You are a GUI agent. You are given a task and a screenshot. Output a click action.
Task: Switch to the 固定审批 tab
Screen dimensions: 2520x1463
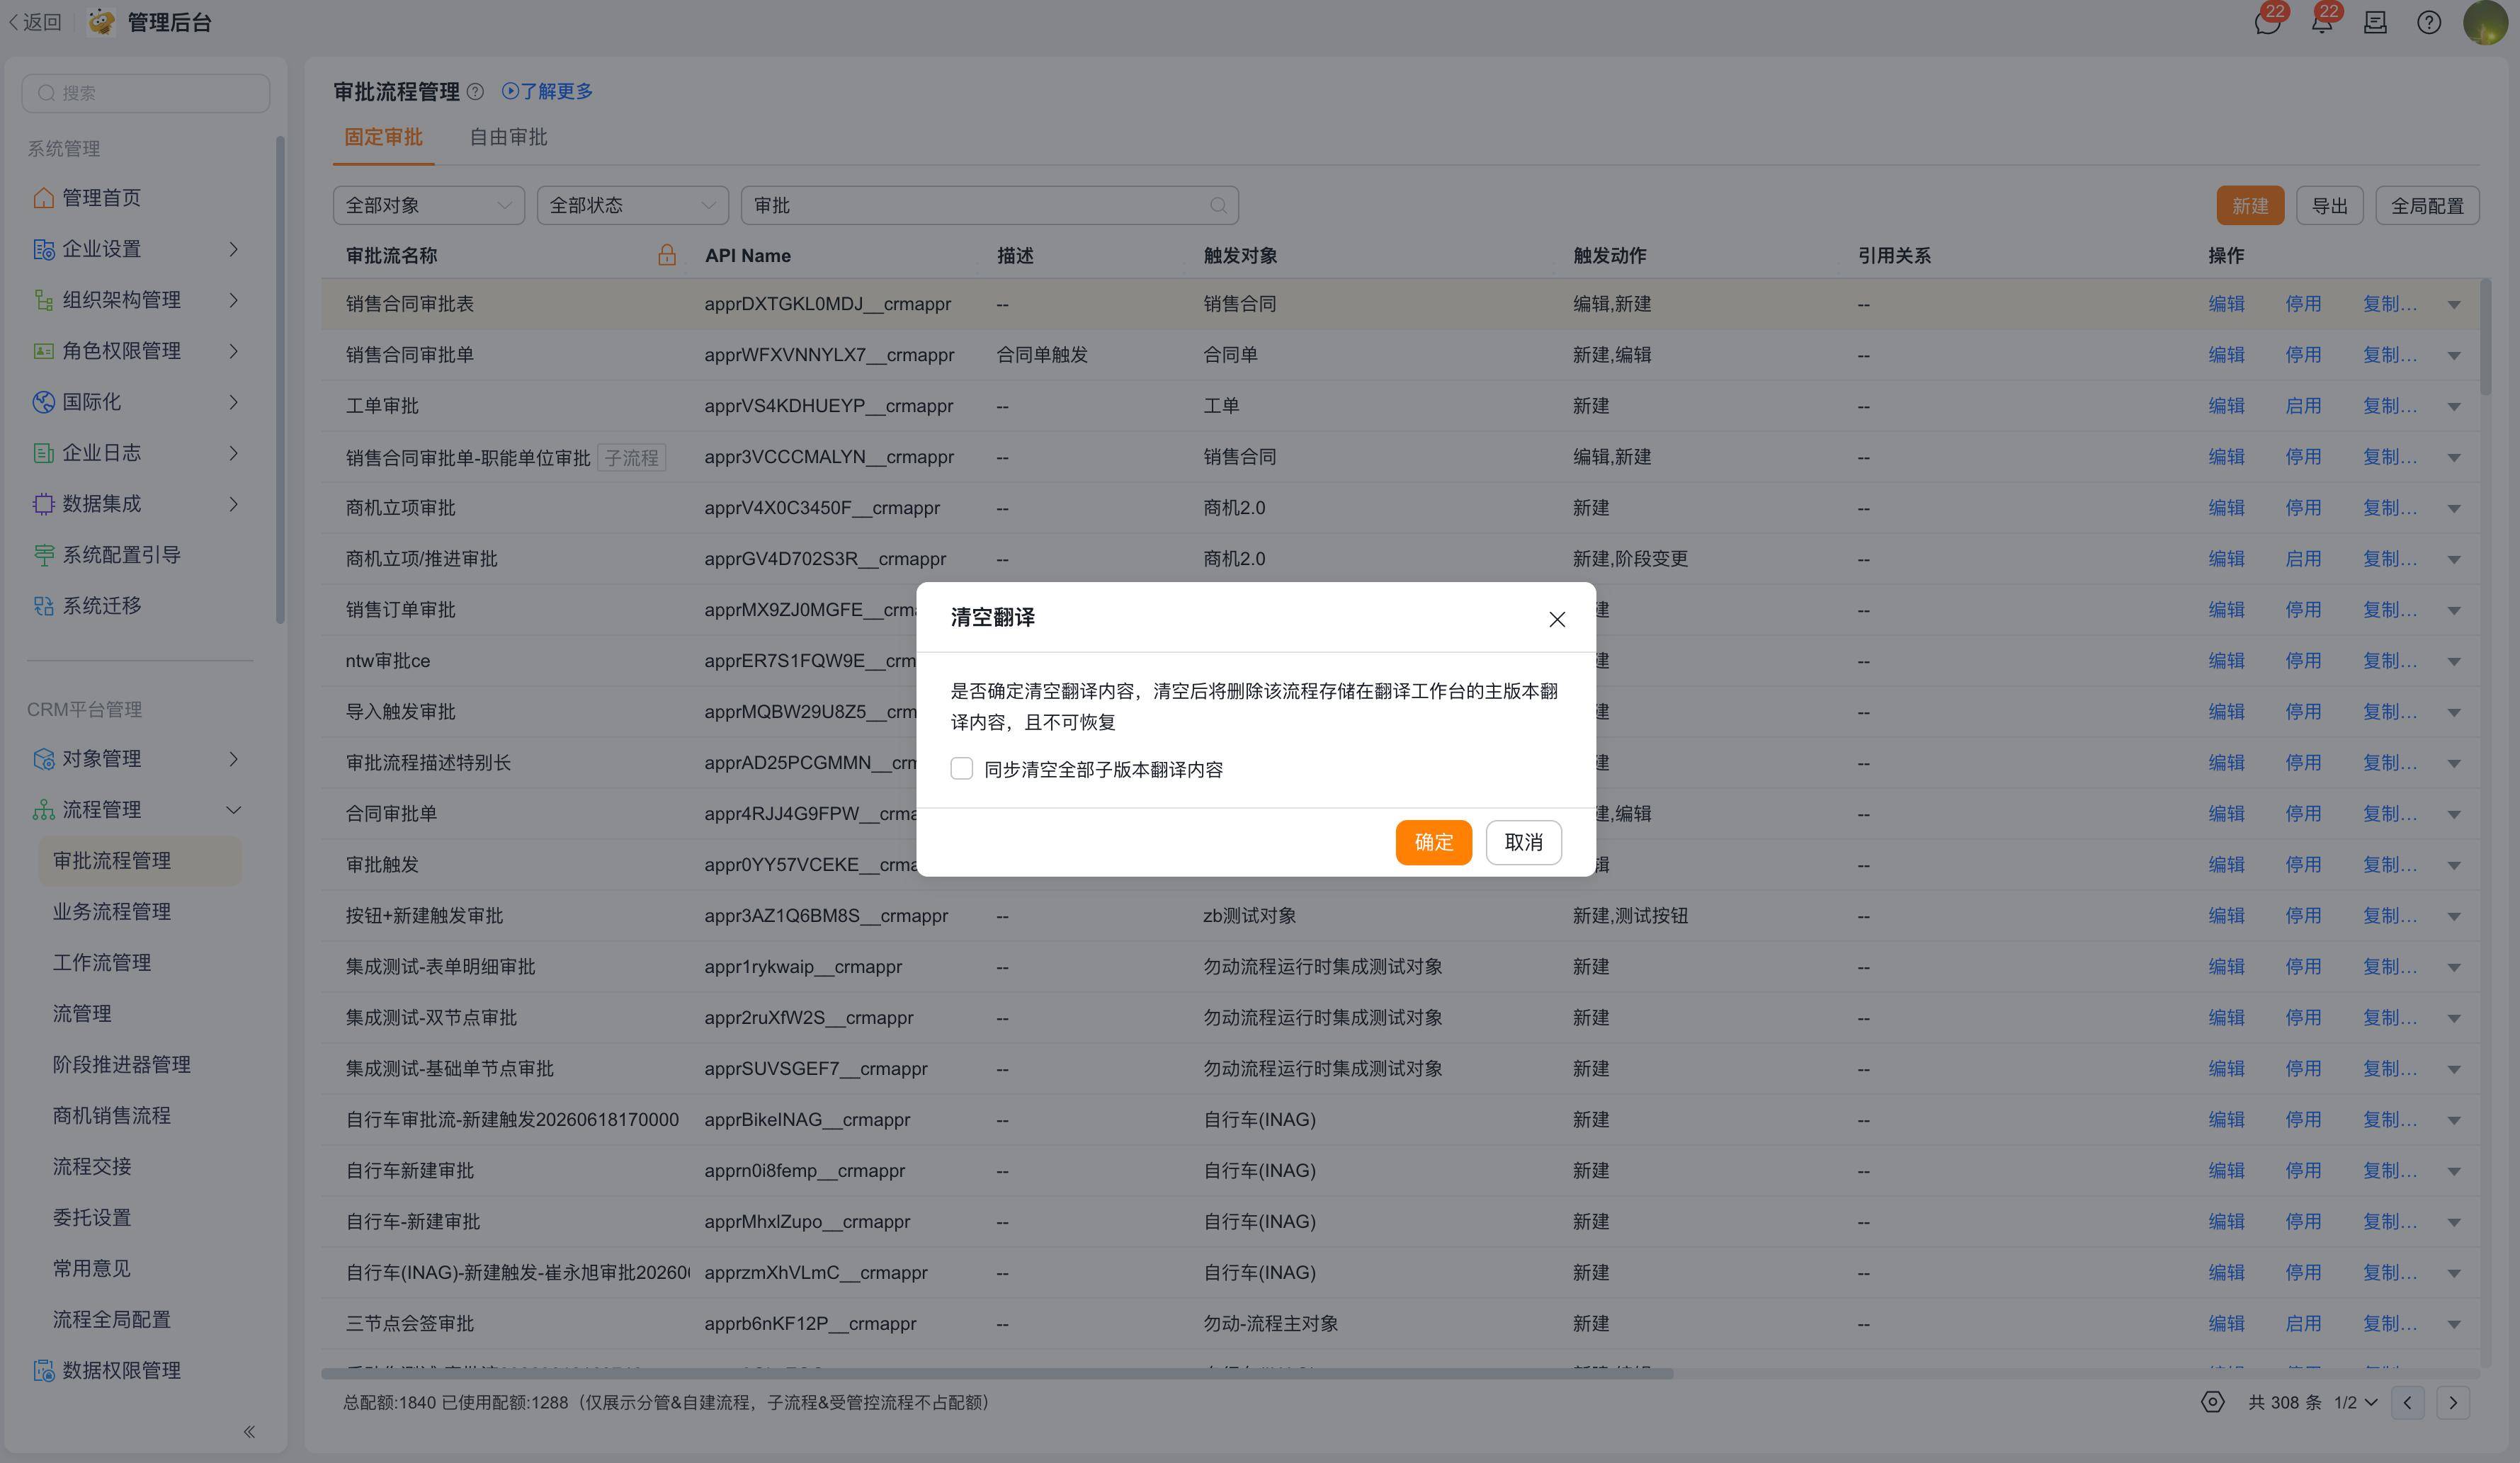tap(383, 137)
